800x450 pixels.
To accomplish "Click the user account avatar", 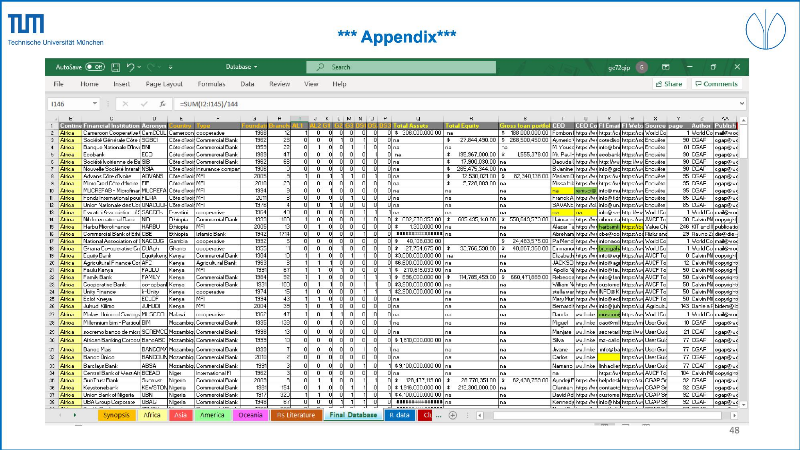I will (x=642, y=67).
